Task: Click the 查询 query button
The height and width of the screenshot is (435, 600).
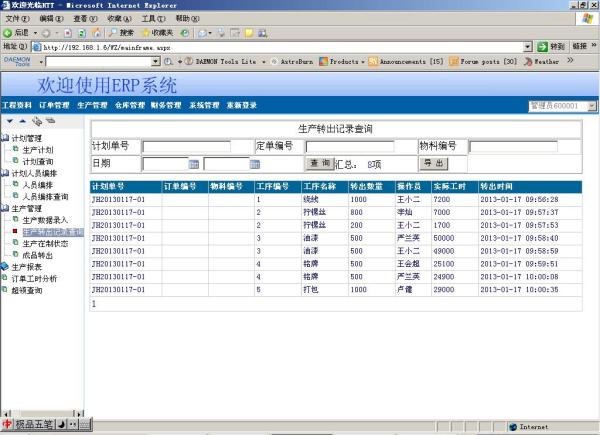Action: pyautogui.click(x=319, y=163)
